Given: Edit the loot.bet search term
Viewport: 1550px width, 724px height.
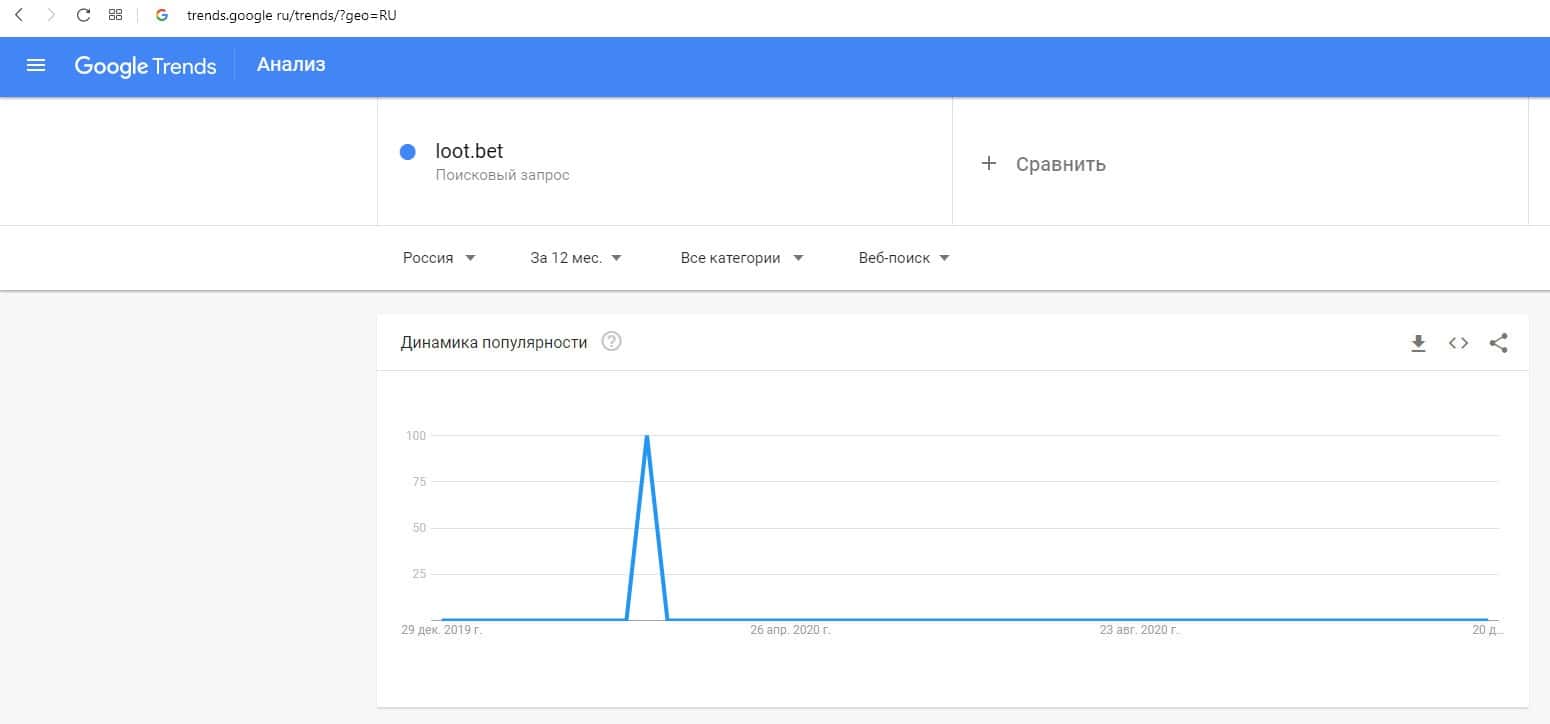Looking at the screenshot, I should [x=470, y=152].
